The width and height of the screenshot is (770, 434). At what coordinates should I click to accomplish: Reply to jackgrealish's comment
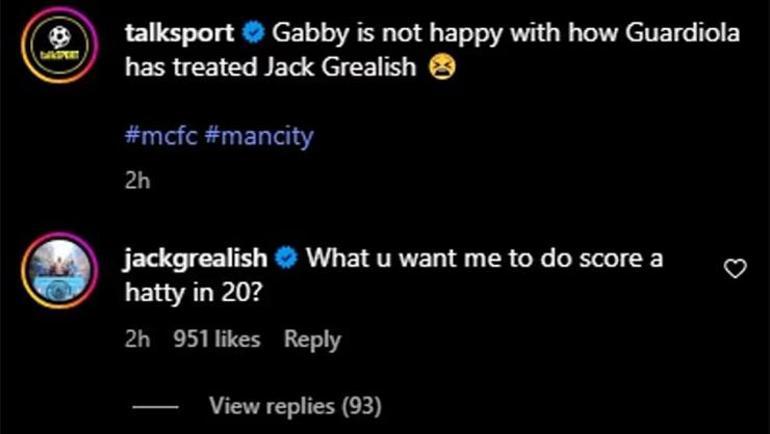(313, 340)
